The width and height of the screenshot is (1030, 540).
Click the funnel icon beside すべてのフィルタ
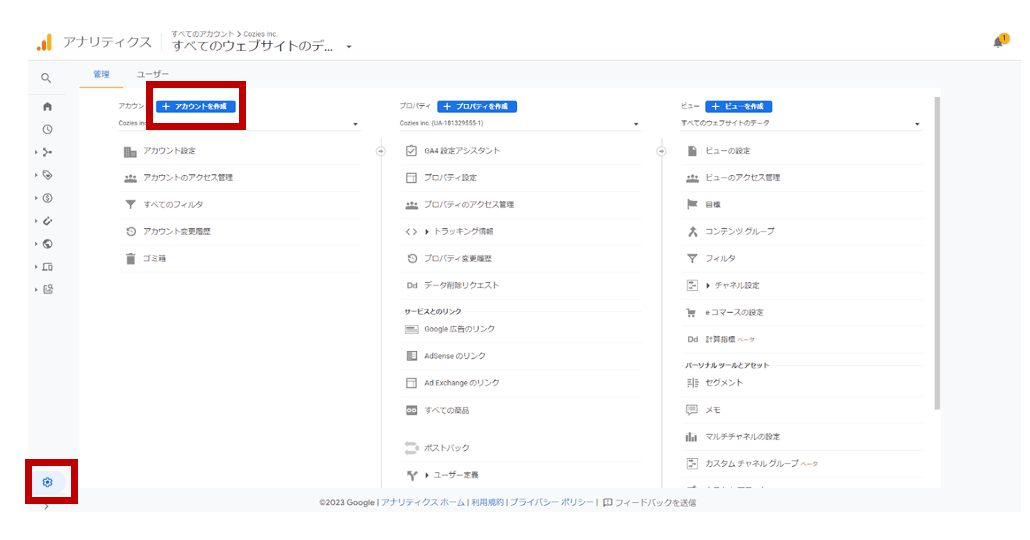[x=131, y=205]
